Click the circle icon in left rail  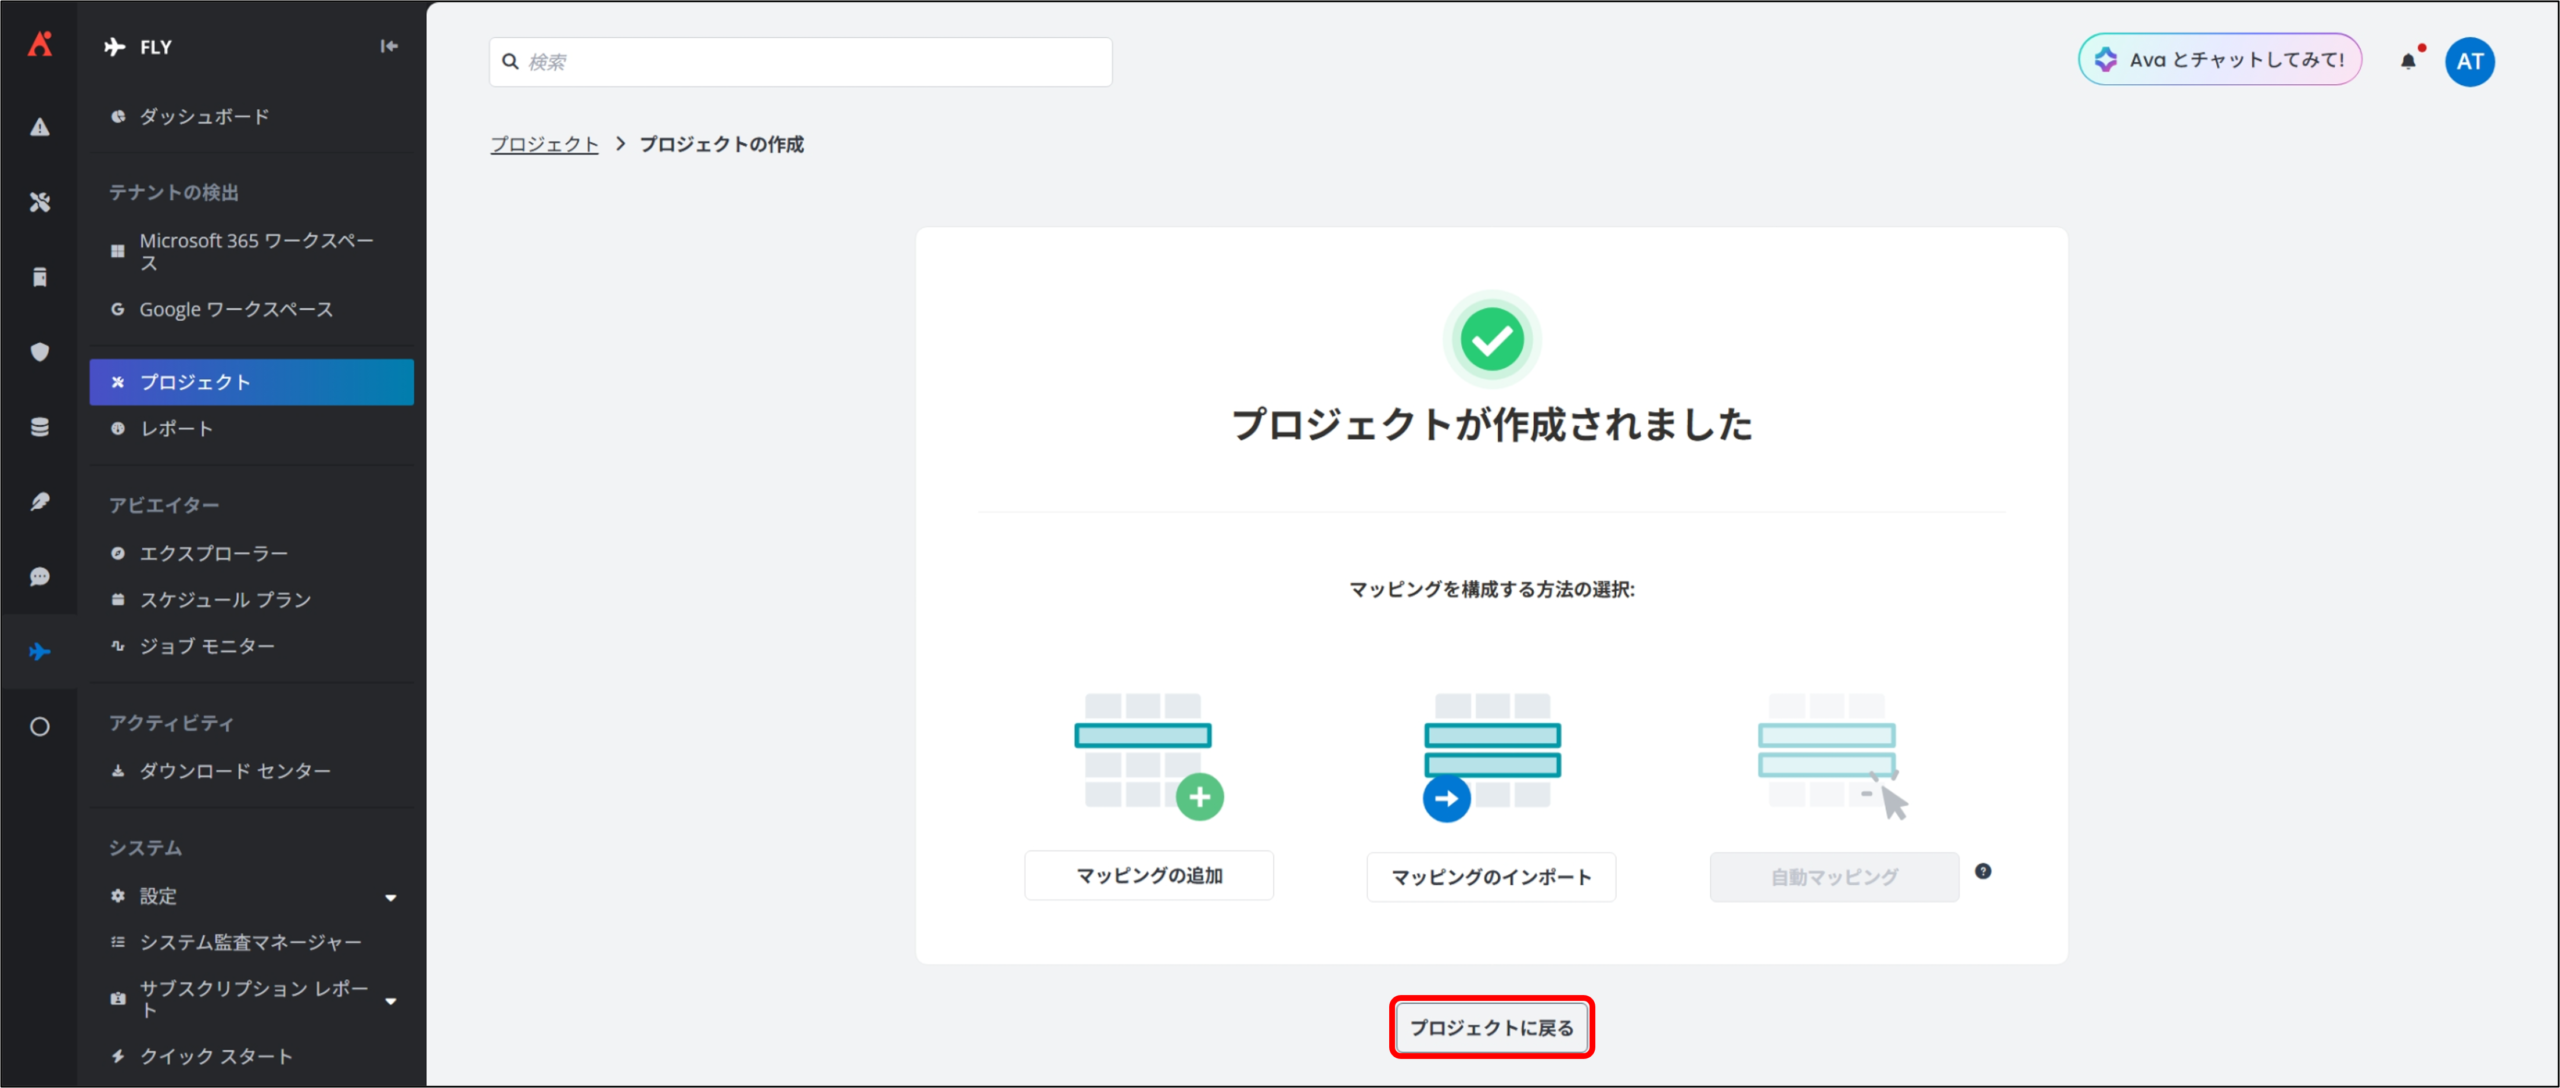point(40,727)
